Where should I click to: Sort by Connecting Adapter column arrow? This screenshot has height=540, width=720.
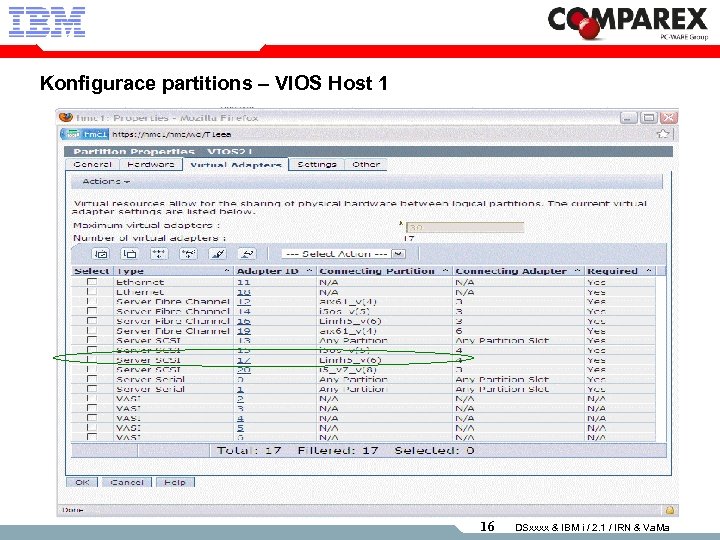578,270
